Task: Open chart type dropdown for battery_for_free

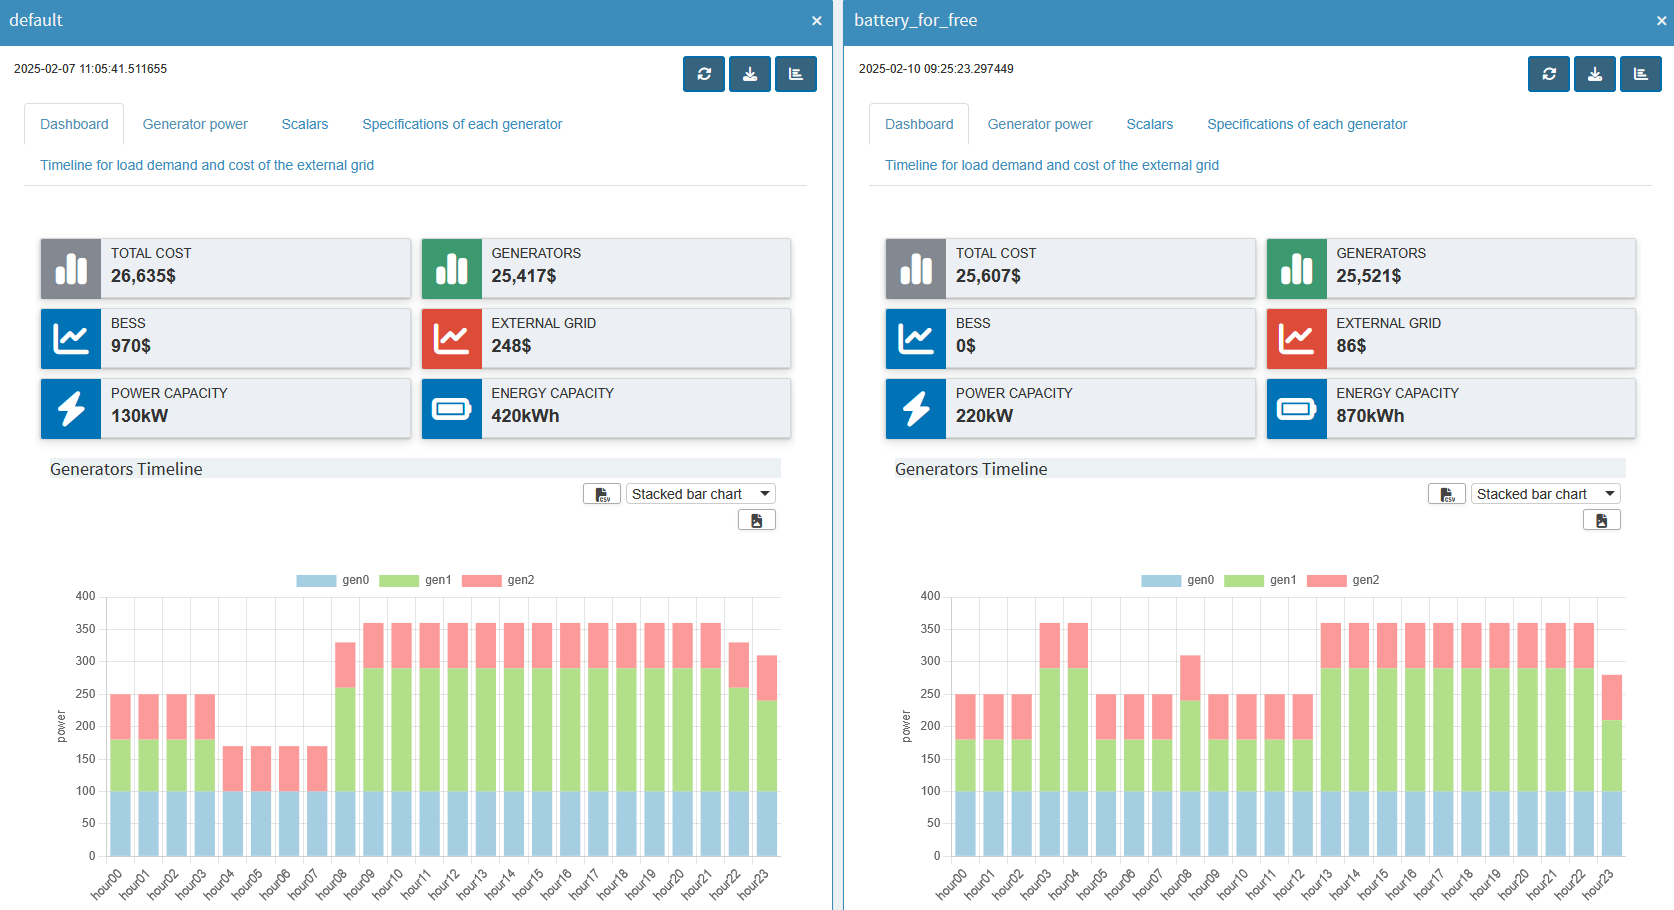Action: 1545,493
